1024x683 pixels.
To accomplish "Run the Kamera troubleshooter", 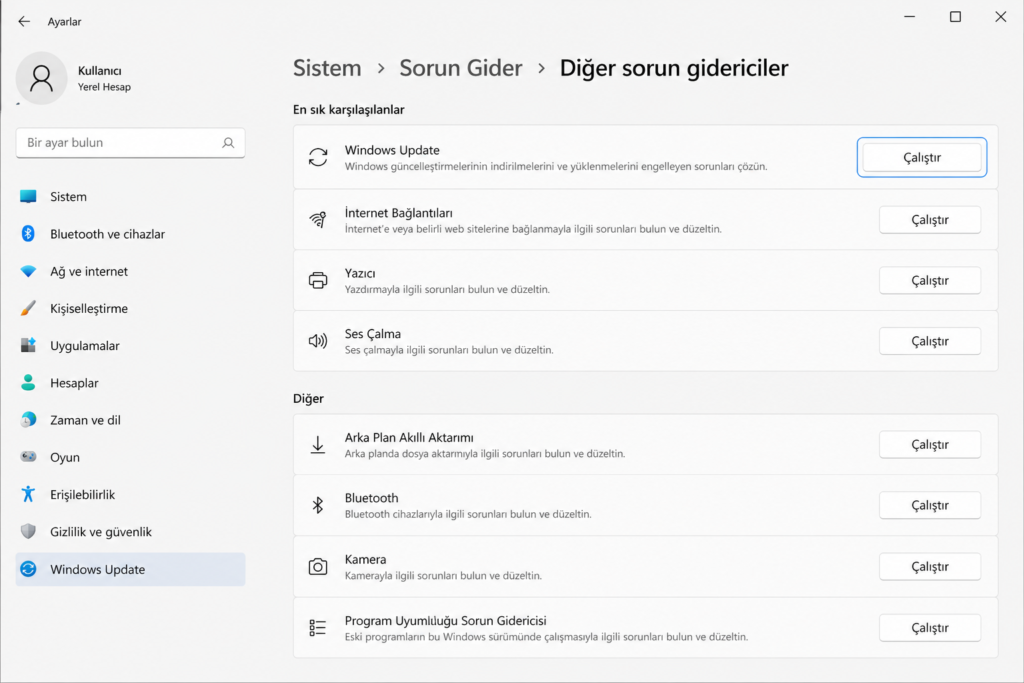I will click(930, 567).
